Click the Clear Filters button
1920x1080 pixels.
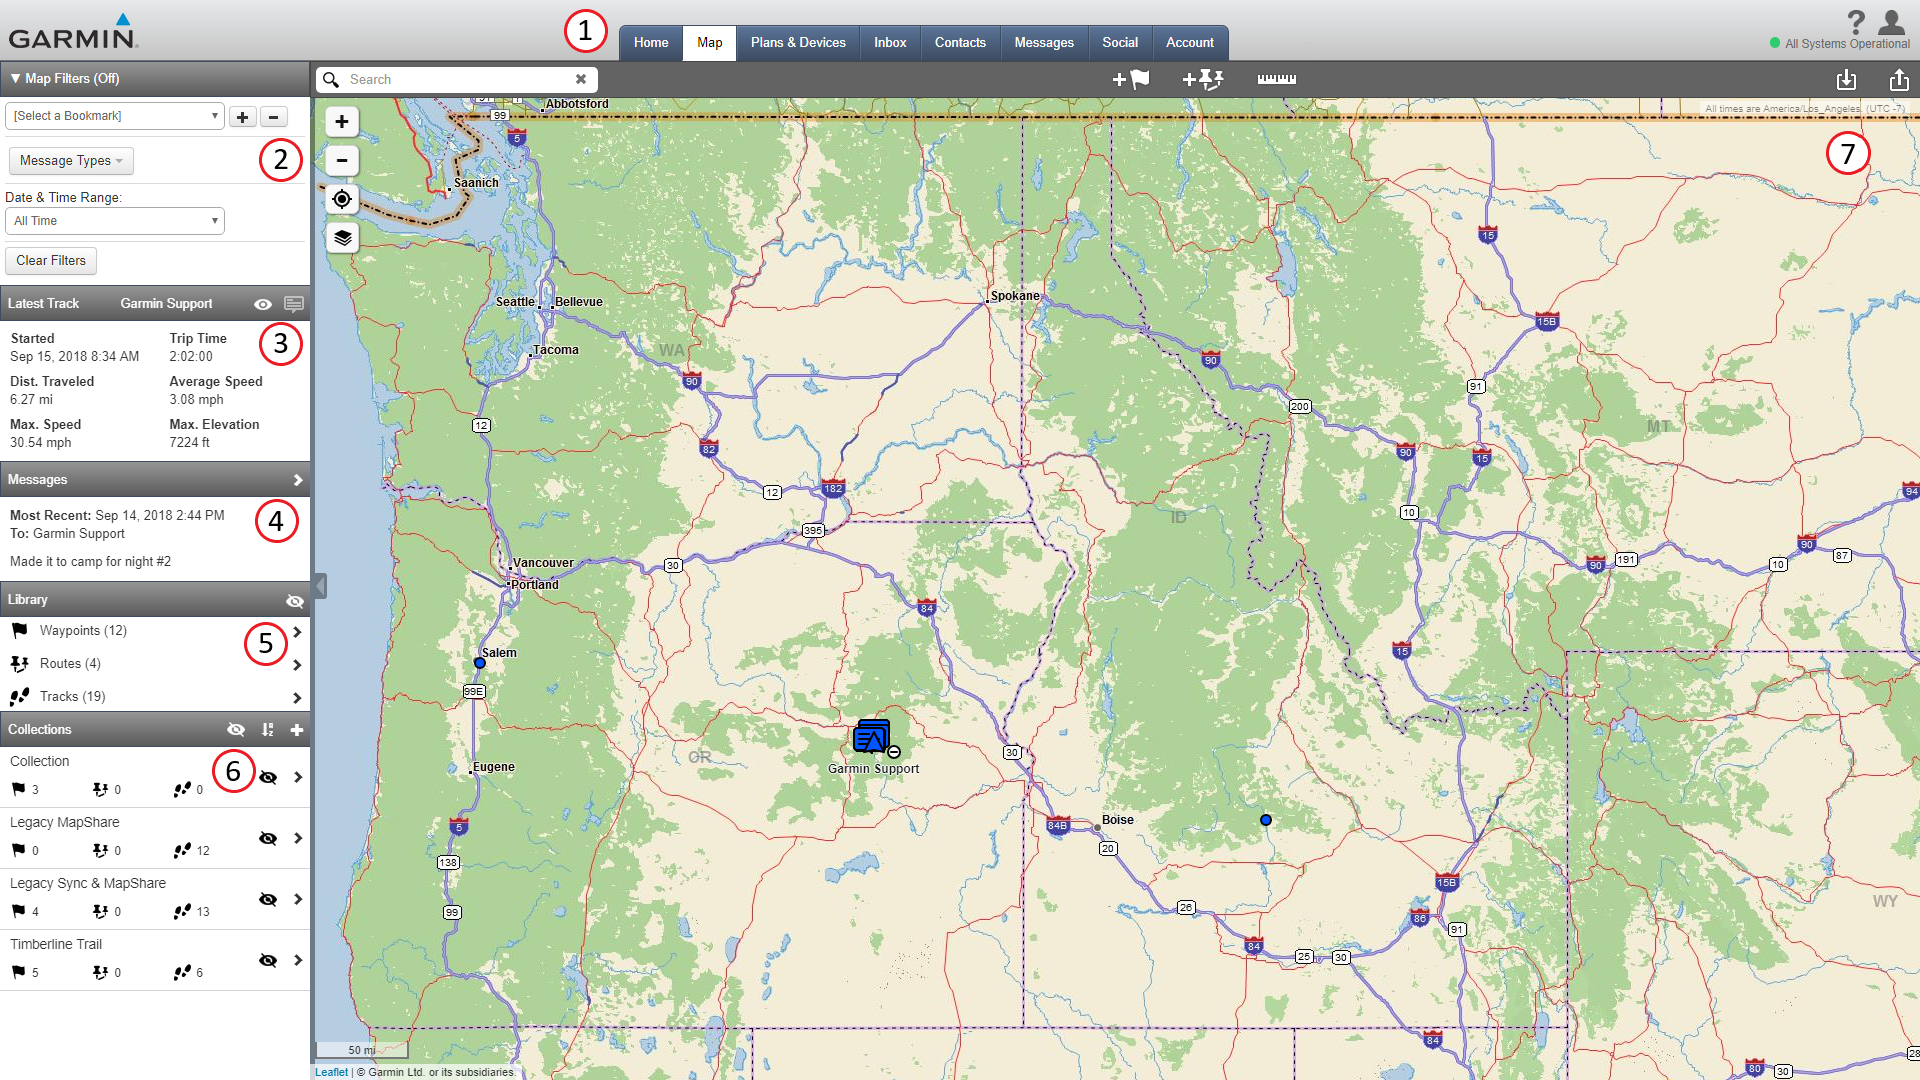tap(51, 261)
